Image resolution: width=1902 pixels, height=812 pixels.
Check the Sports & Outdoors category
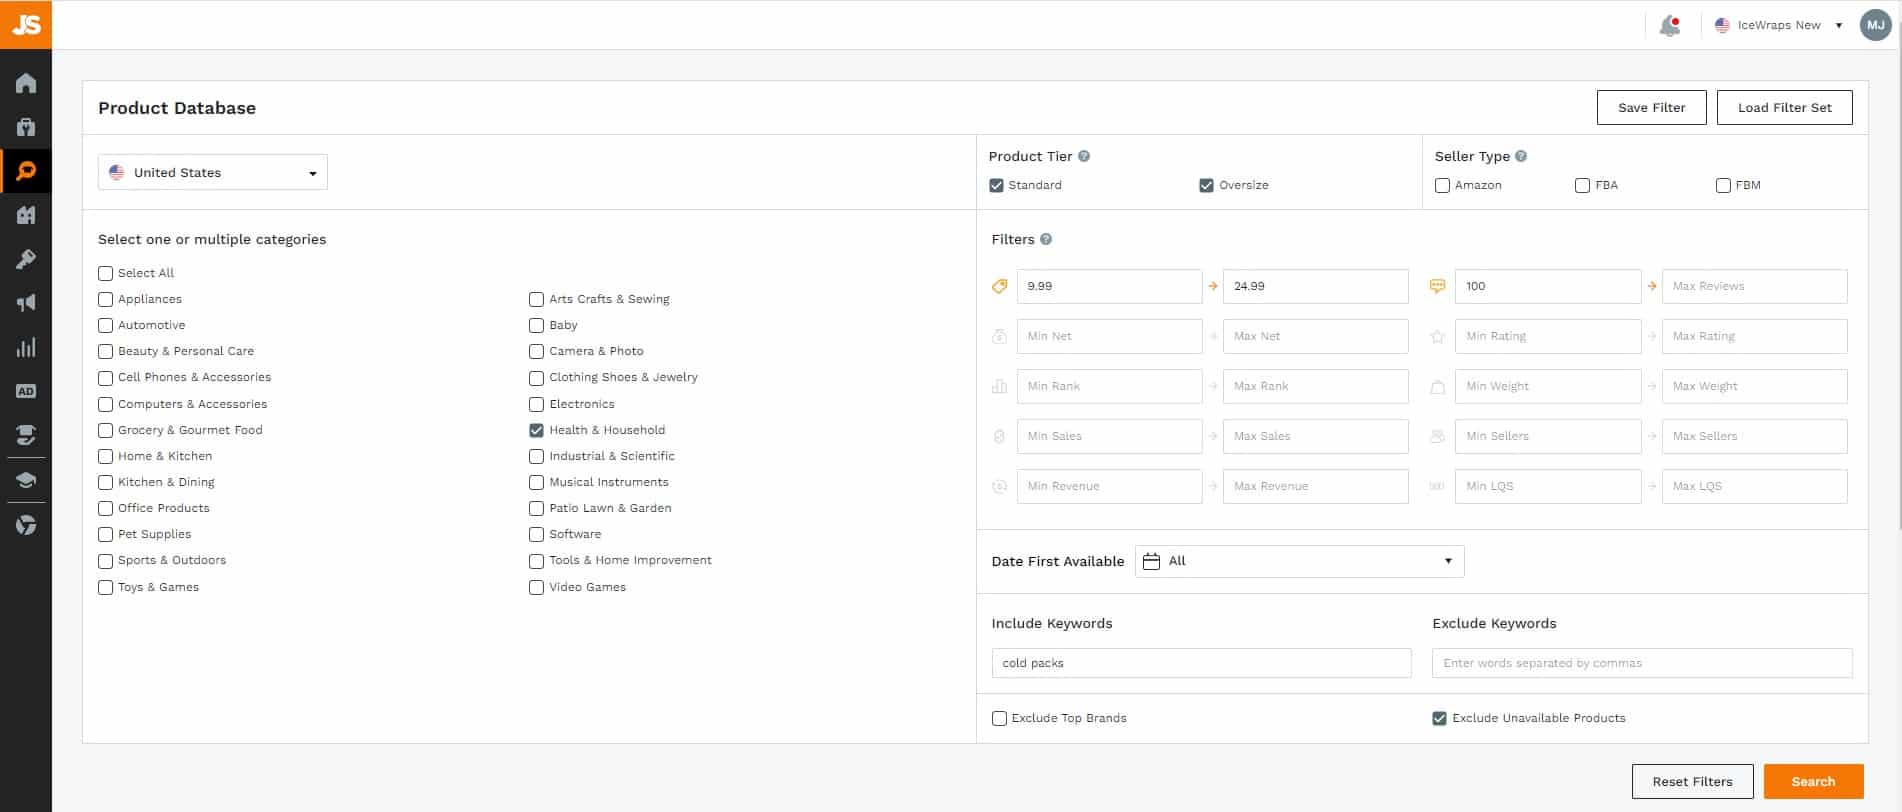tap(105, 560)
